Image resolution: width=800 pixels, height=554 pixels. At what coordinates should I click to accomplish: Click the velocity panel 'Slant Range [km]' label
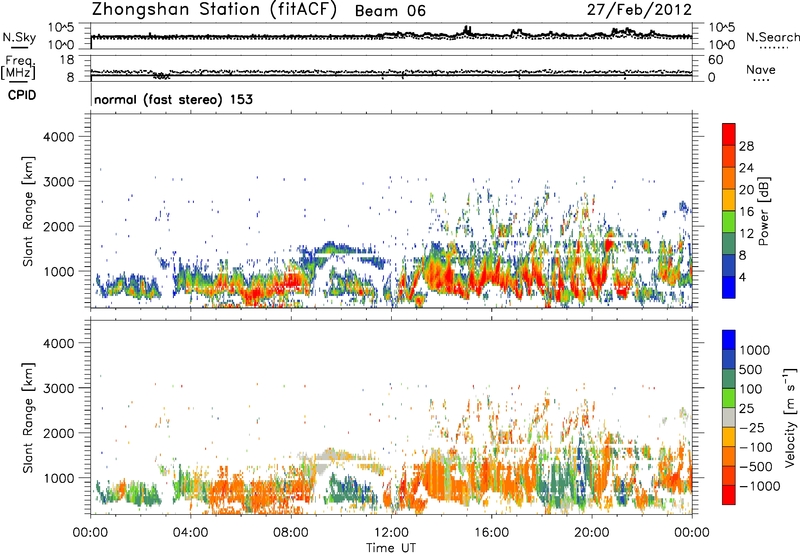[28, 417]
